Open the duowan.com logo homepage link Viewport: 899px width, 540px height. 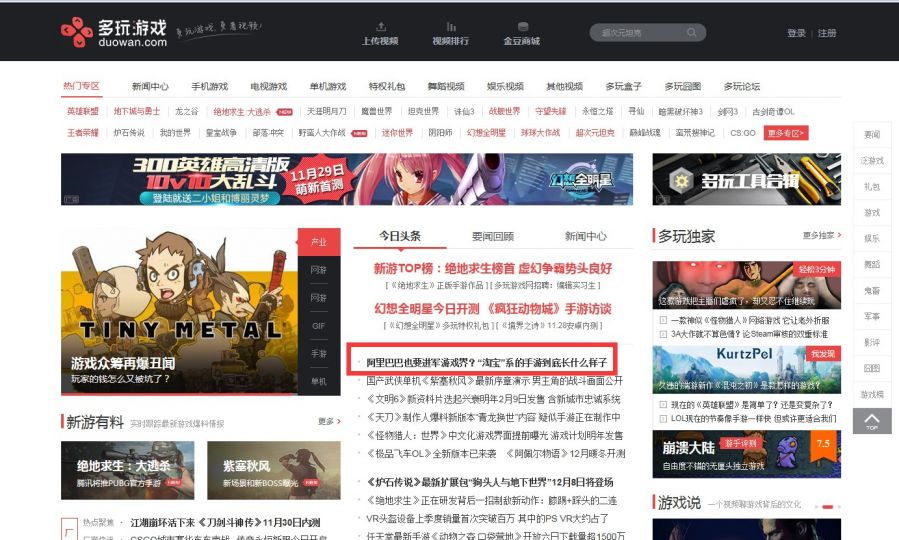114,32
